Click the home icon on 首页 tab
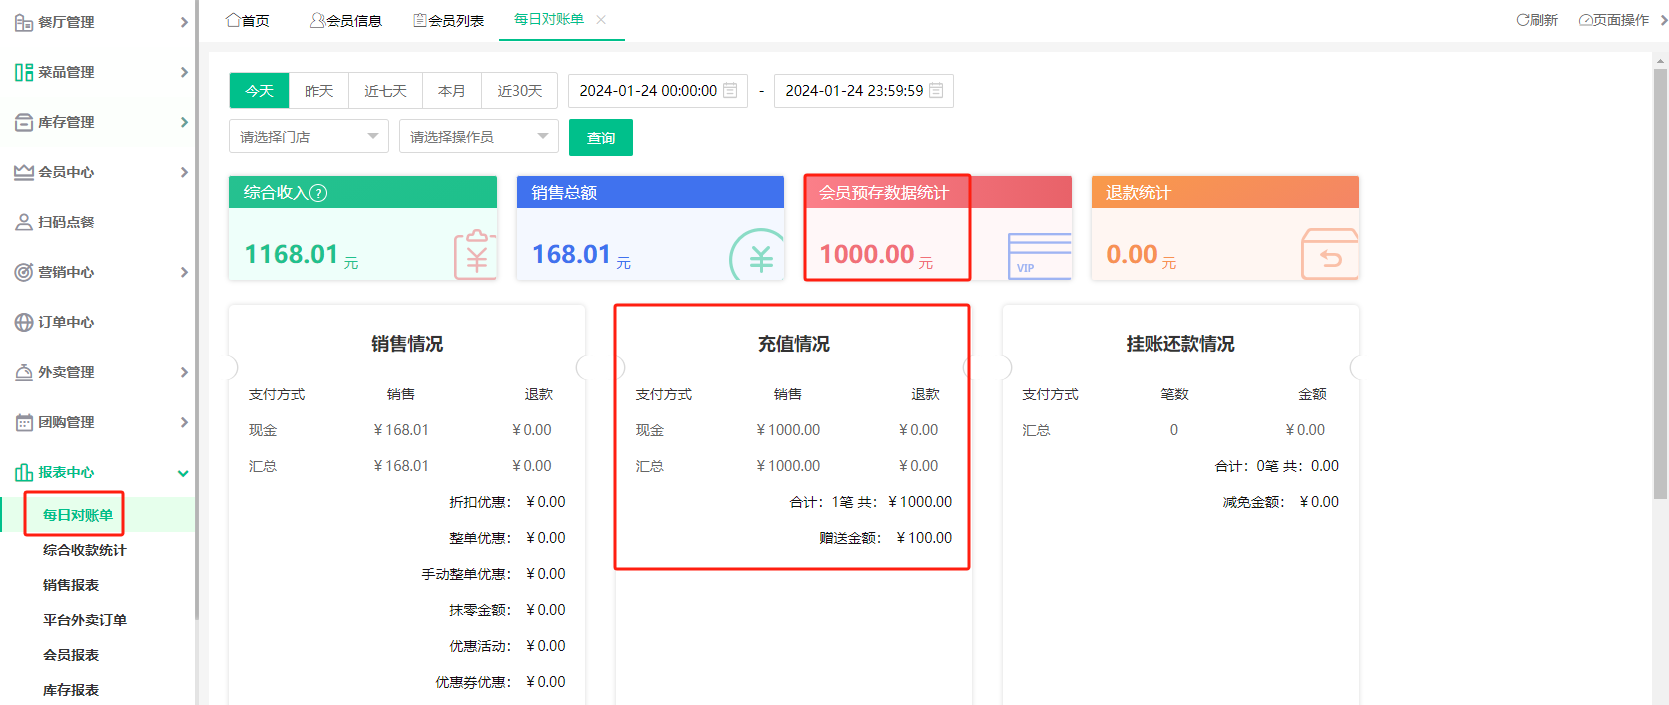Viewport: 1669px width, 705px height. pyautogui.click(x=233, y=20)
